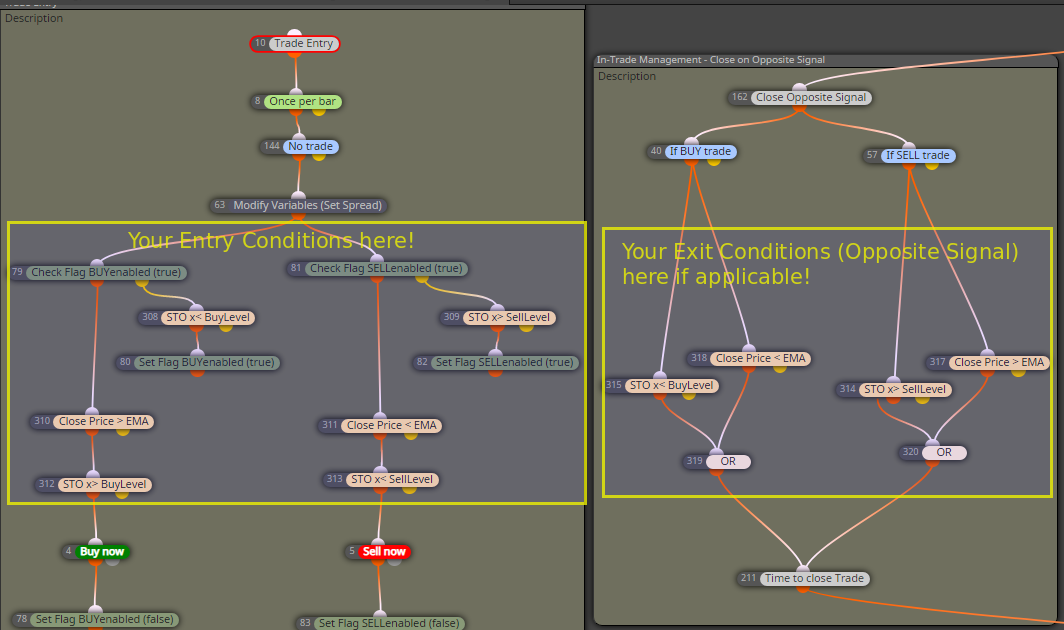Click the 'Your Exit Conditions (Opposite Signal)' label
The image size is (1064, 630).
[820, 252]
